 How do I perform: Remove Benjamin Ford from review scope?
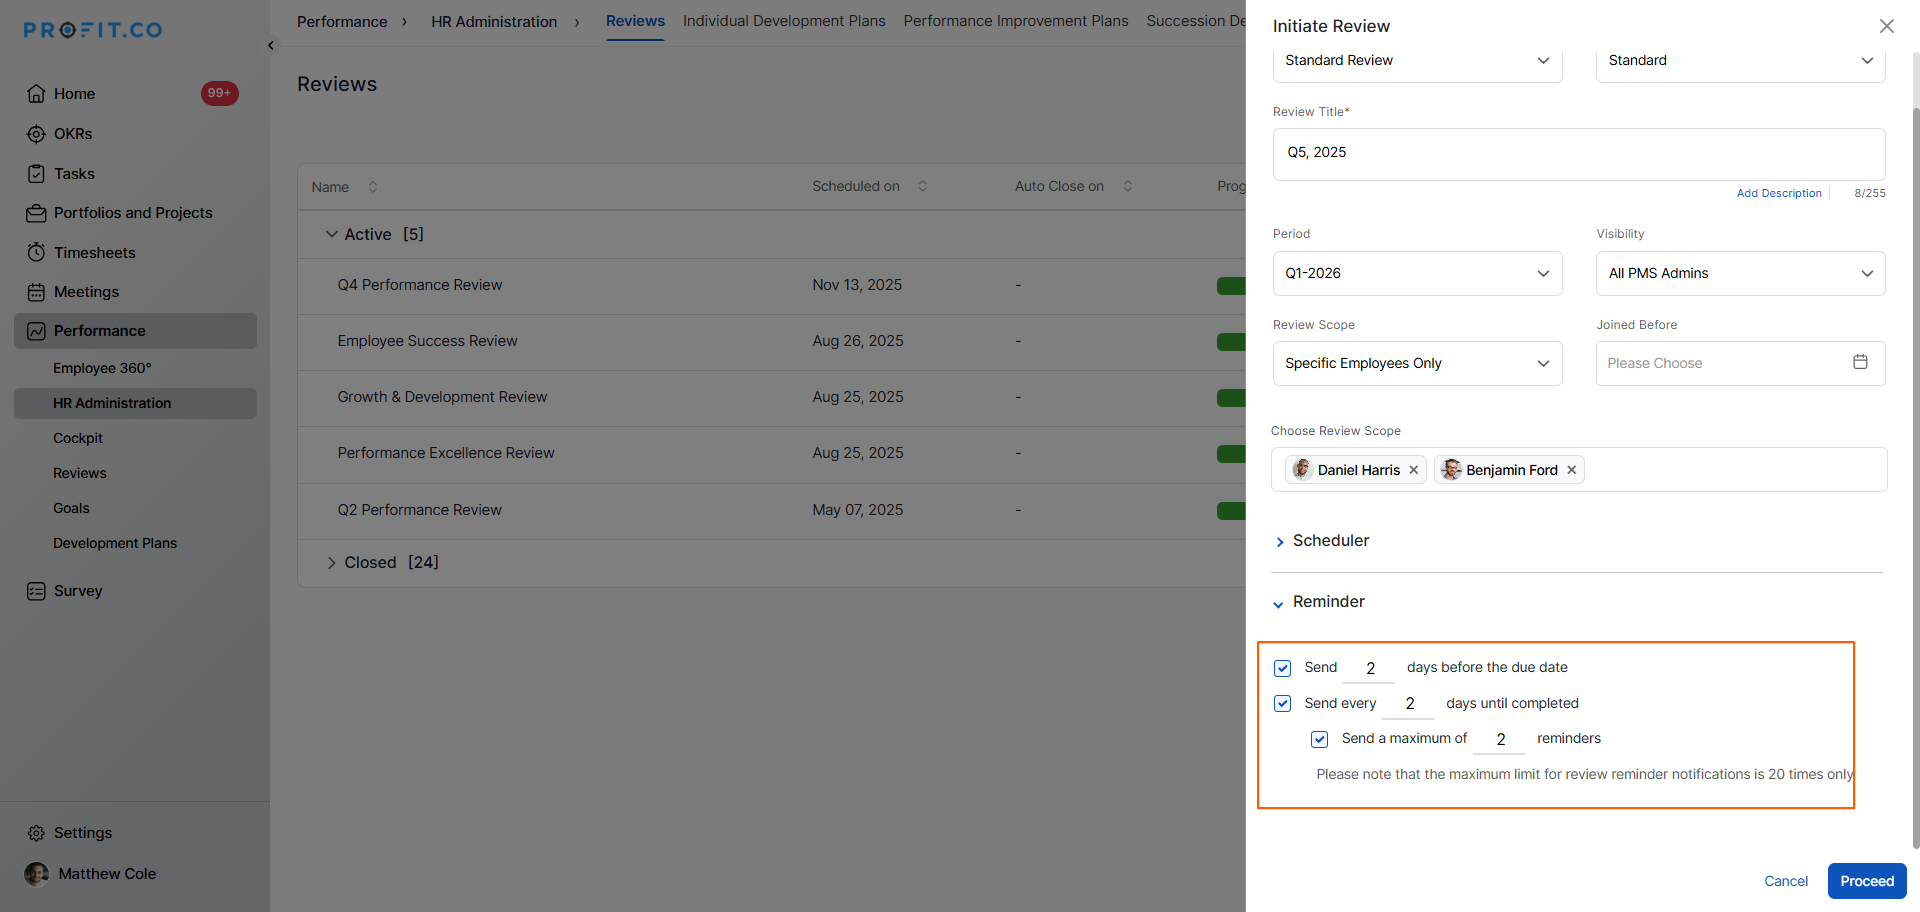[1571, 470]
